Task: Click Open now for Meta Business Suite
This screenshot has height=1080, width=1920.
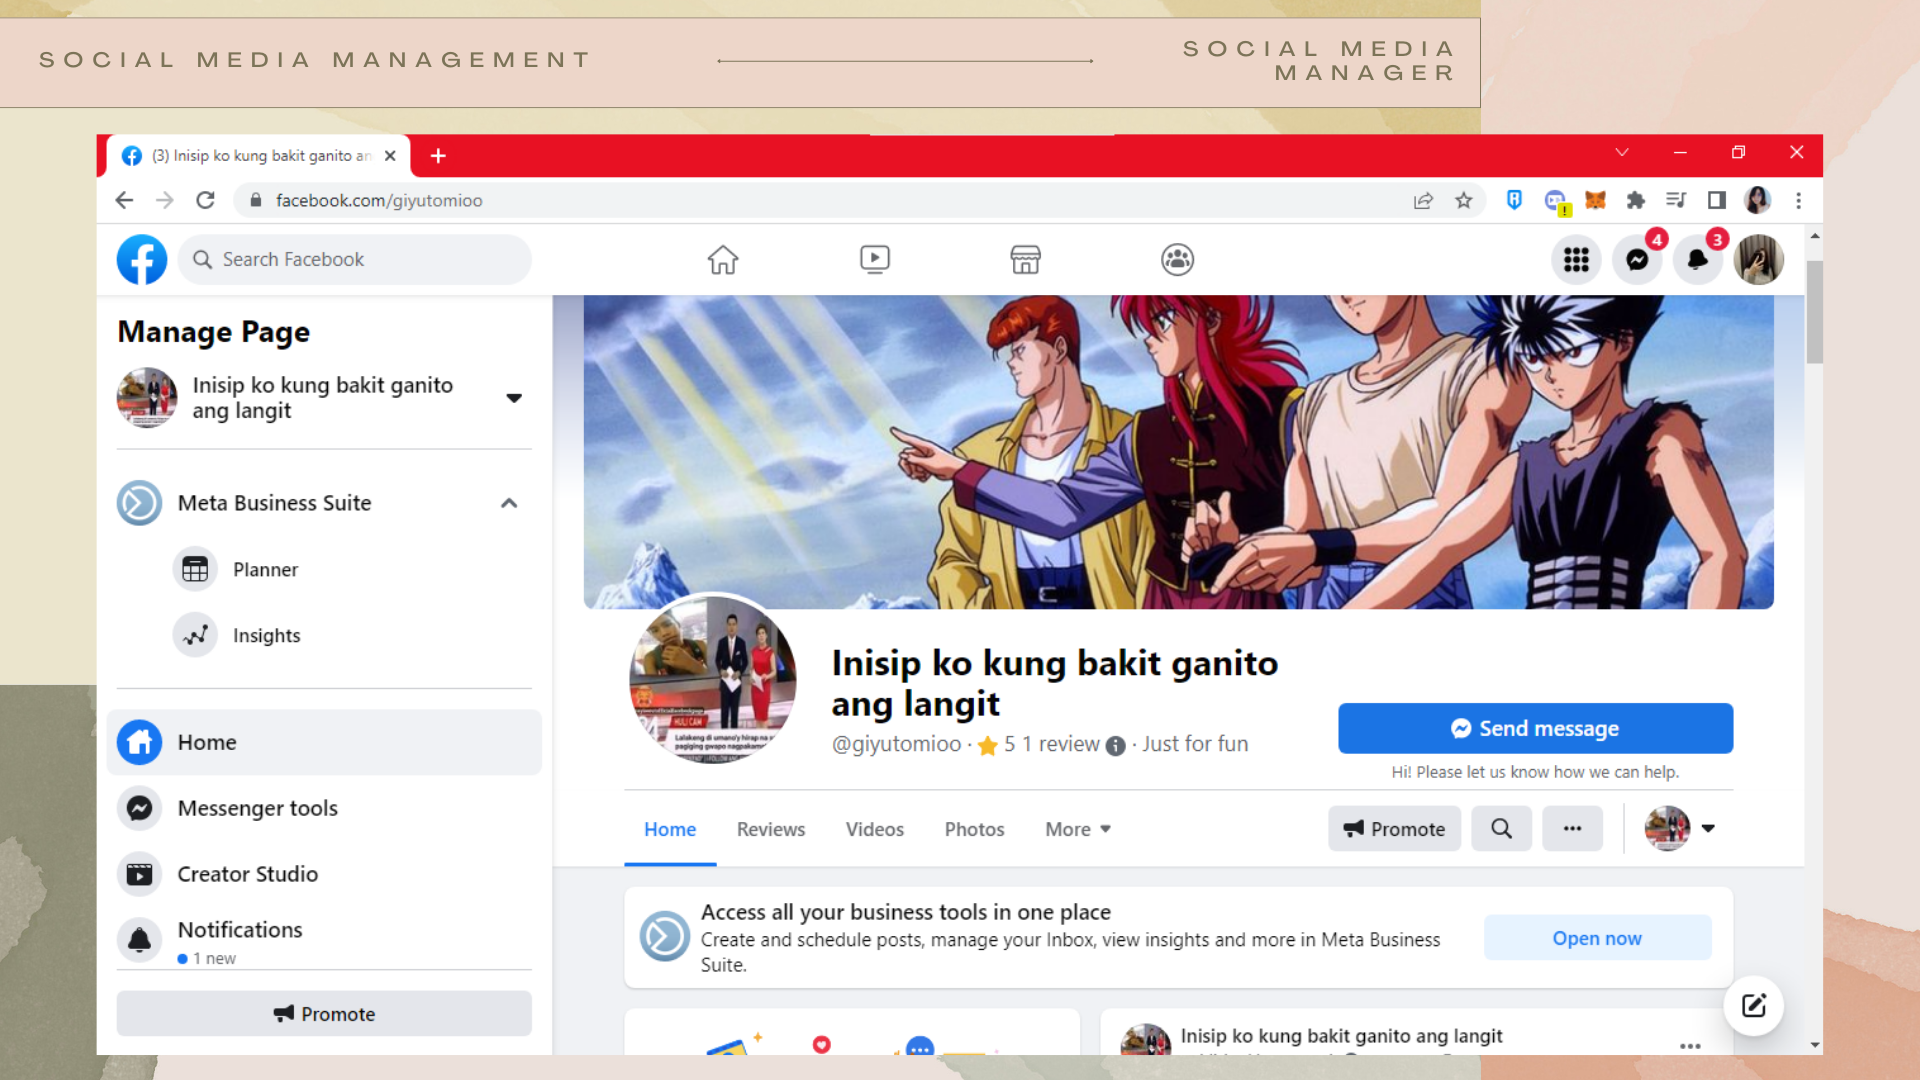Action: tap(1597, 938)
